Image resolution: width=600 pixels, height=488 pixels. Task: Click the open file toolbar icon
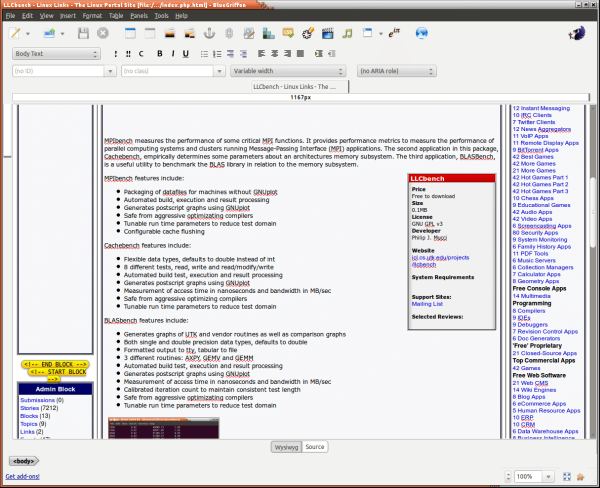click(x=49, y=33)
